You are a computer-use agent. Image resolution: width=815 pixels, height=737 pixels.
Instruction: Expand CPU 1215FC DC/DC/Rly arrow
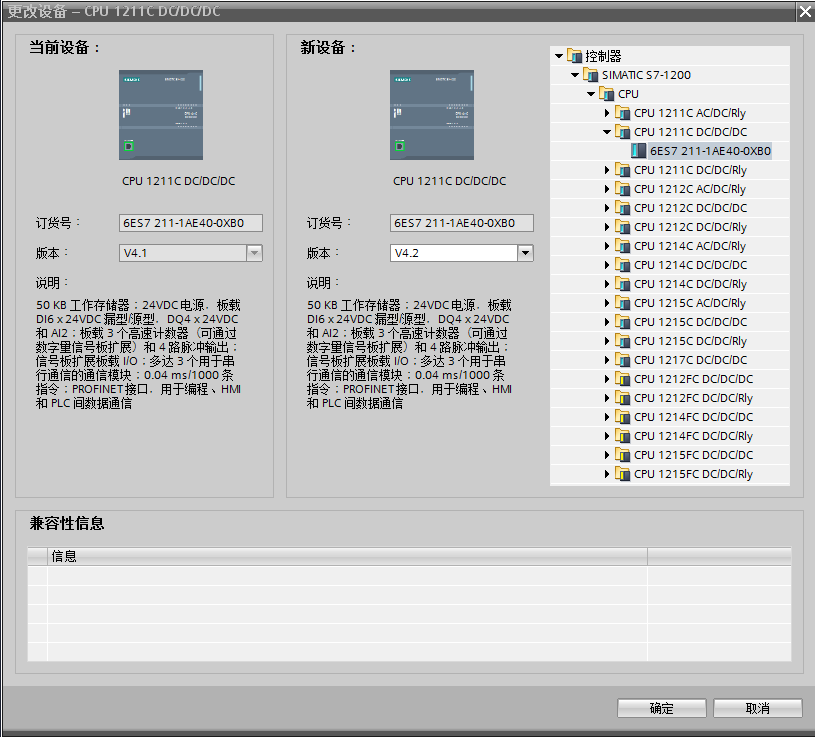pyautogui.click(x=607, y=474)
